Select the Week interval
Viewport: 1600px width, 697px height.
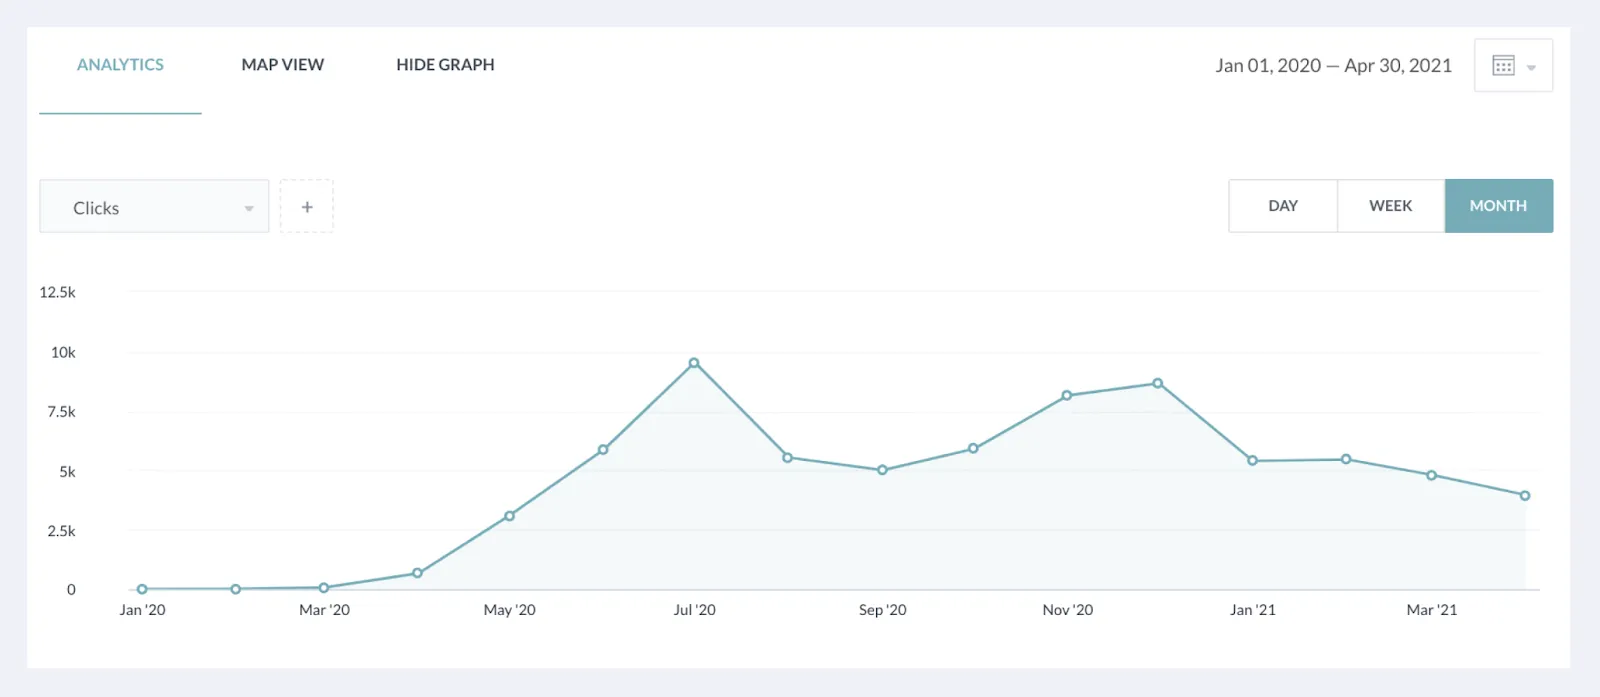(x=1390, y=206)
